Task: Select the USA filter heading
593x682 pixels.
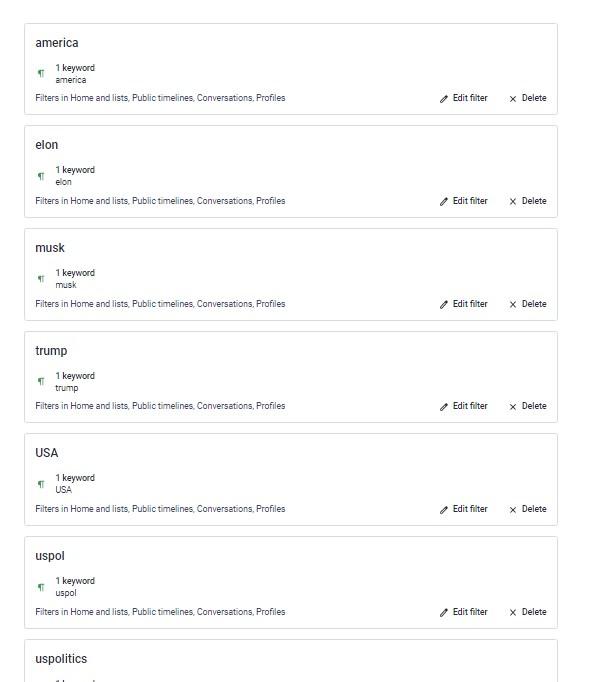Action: [x=47, y=453]
